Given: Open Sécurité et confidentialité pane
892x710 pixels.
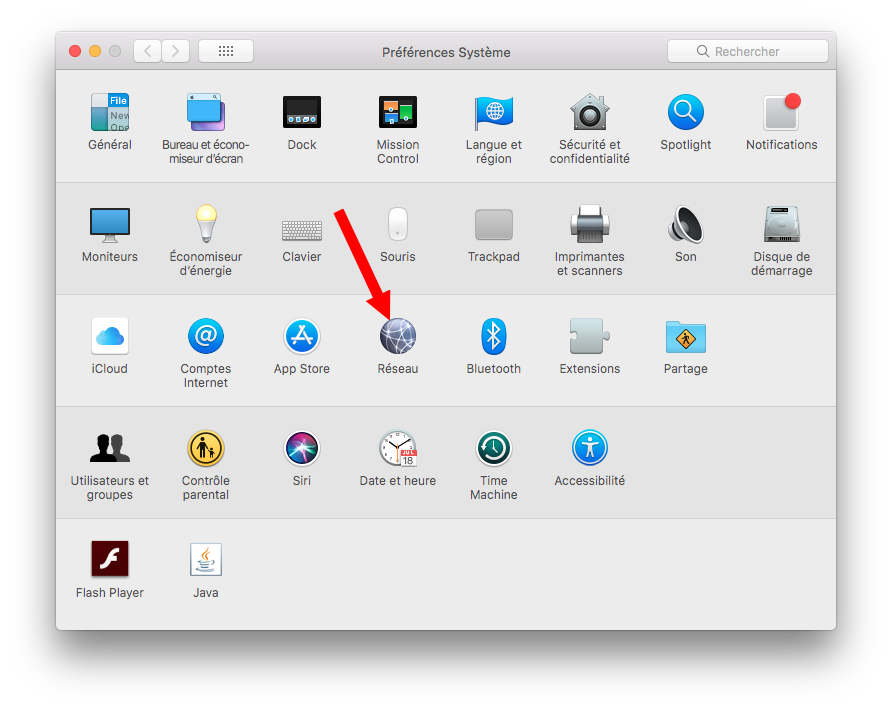Looking at the screenshot, I should 590,112.
